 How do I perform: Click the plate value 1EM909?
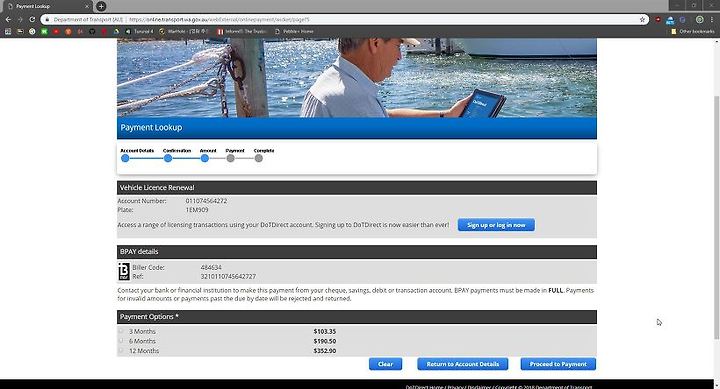(x=197, y=209)
